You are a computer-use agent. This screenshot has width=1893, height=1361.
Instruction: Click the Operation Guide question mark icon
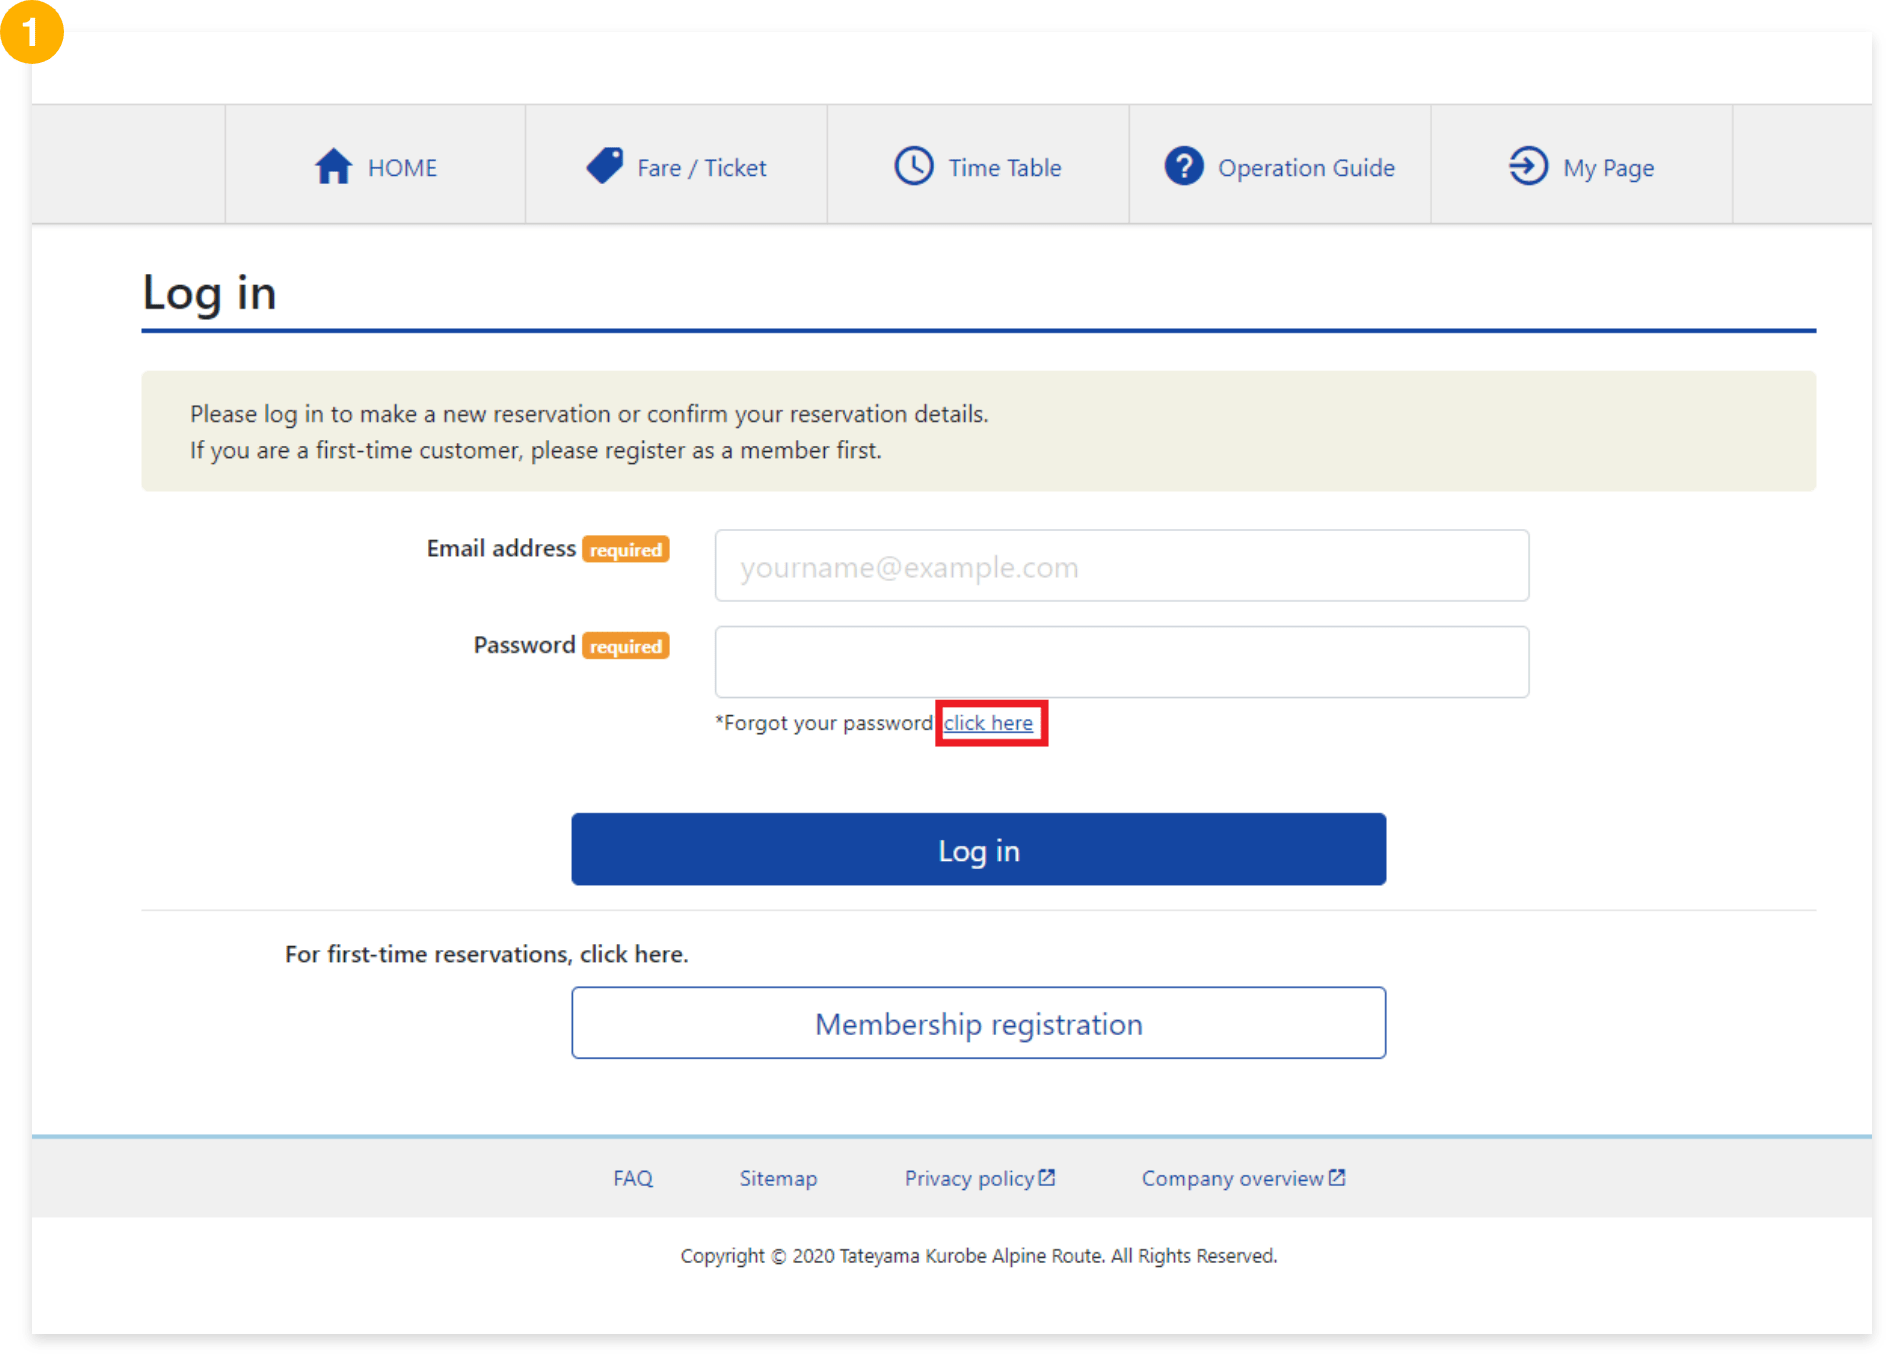coord(1184,166)
